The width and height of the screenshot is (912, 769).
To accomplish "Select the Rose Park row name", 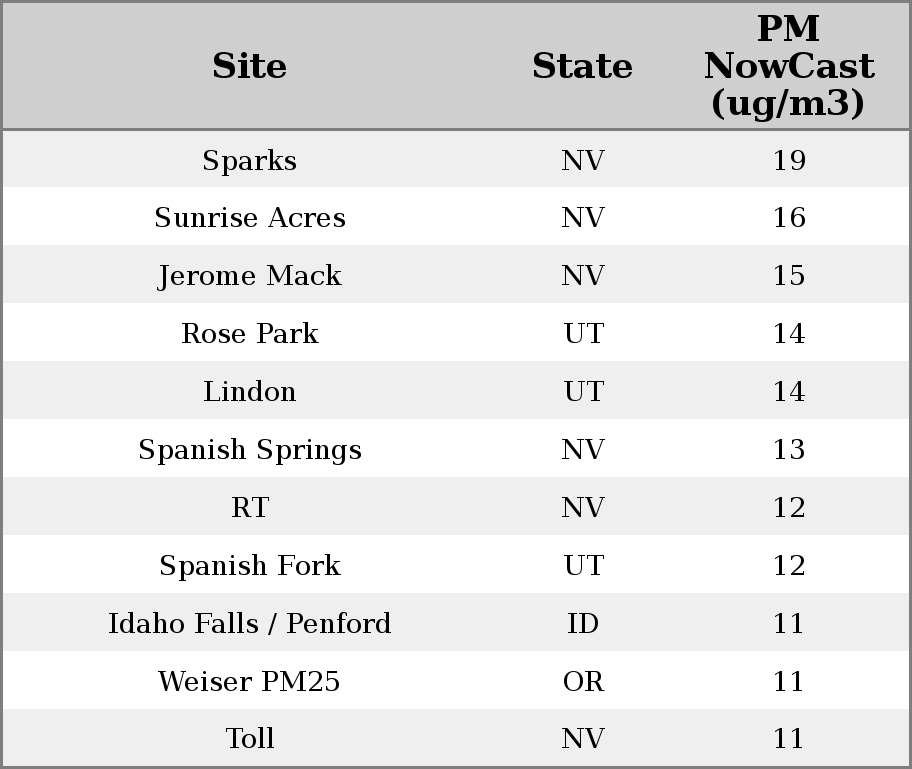I will coord(250,334).
